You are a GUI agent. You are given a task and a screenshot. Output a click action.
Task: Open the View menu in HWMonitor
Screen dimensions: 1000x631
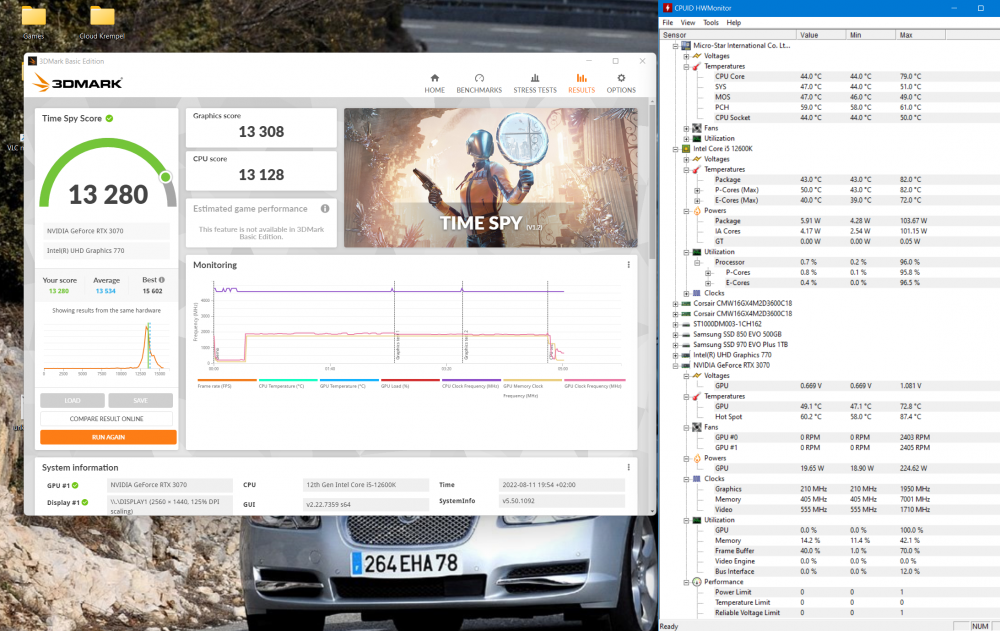click(x=688, y=22)
